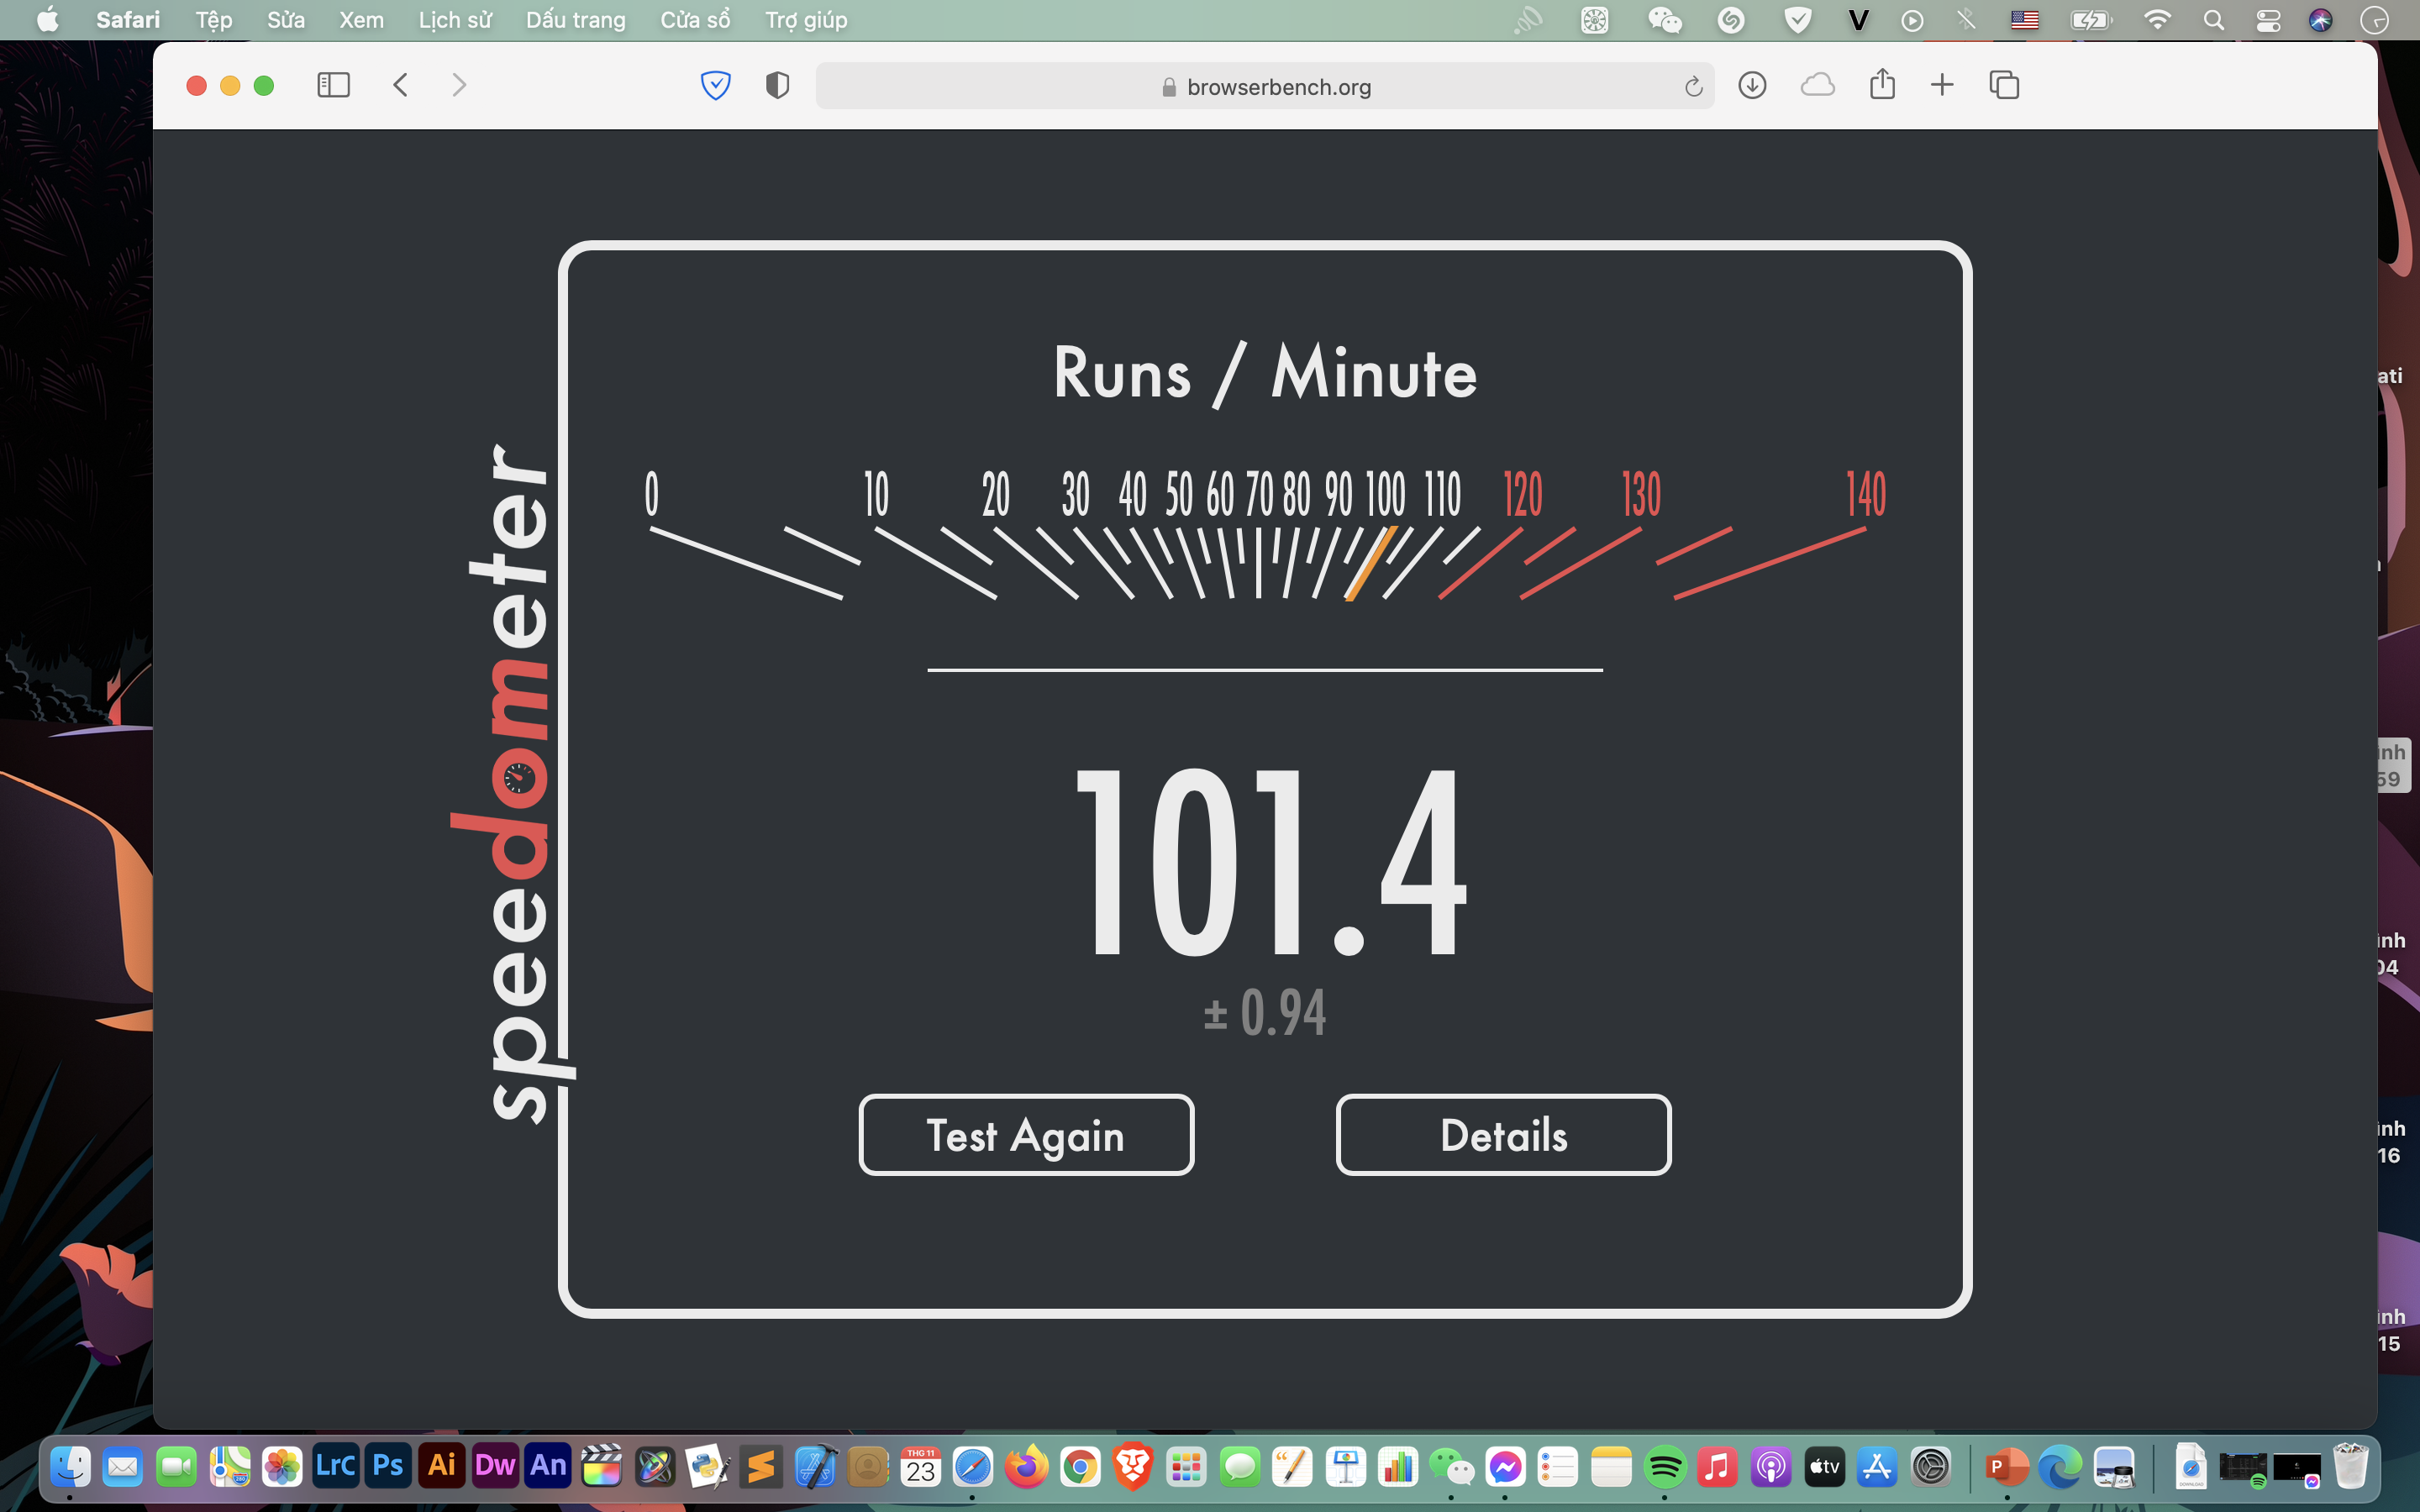
Task: Show the Safari downloads list
Action: [1752, 85]
